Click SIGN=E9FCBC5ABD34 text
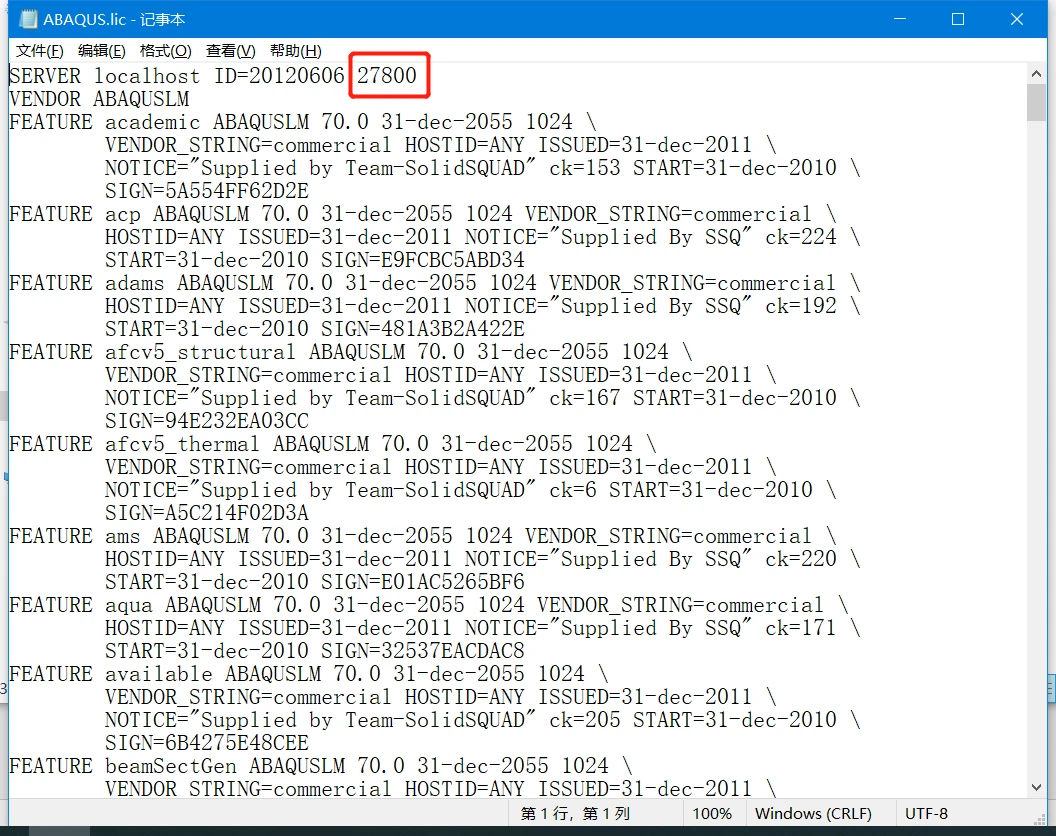 [x=422, y=260]
